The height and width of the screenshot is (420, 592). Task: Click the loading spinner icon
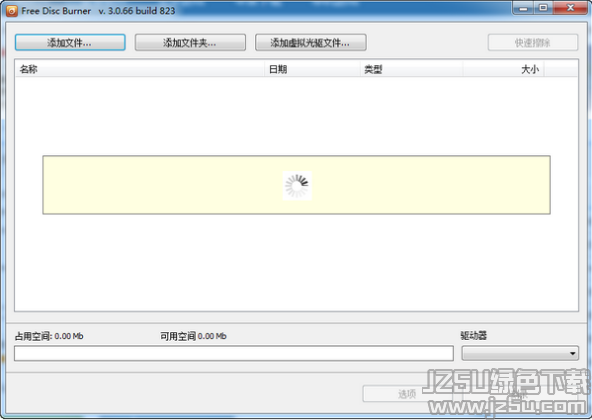tap(297, 185)
